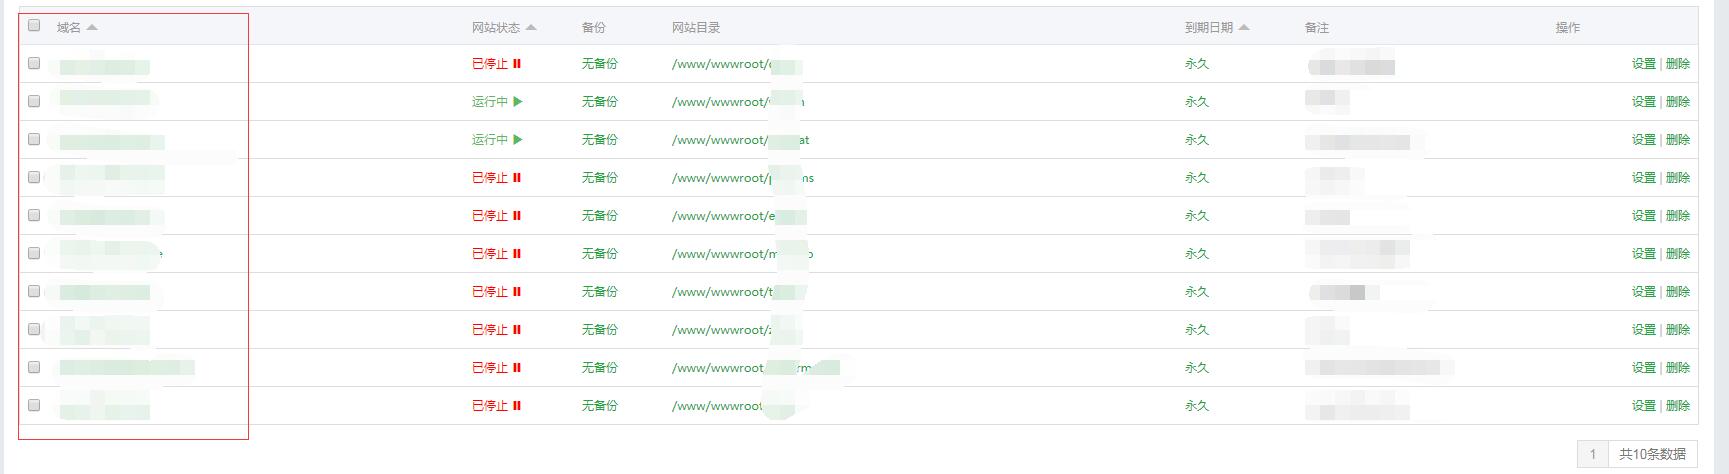Click 运行中 status in the third row

coord(490,140)
